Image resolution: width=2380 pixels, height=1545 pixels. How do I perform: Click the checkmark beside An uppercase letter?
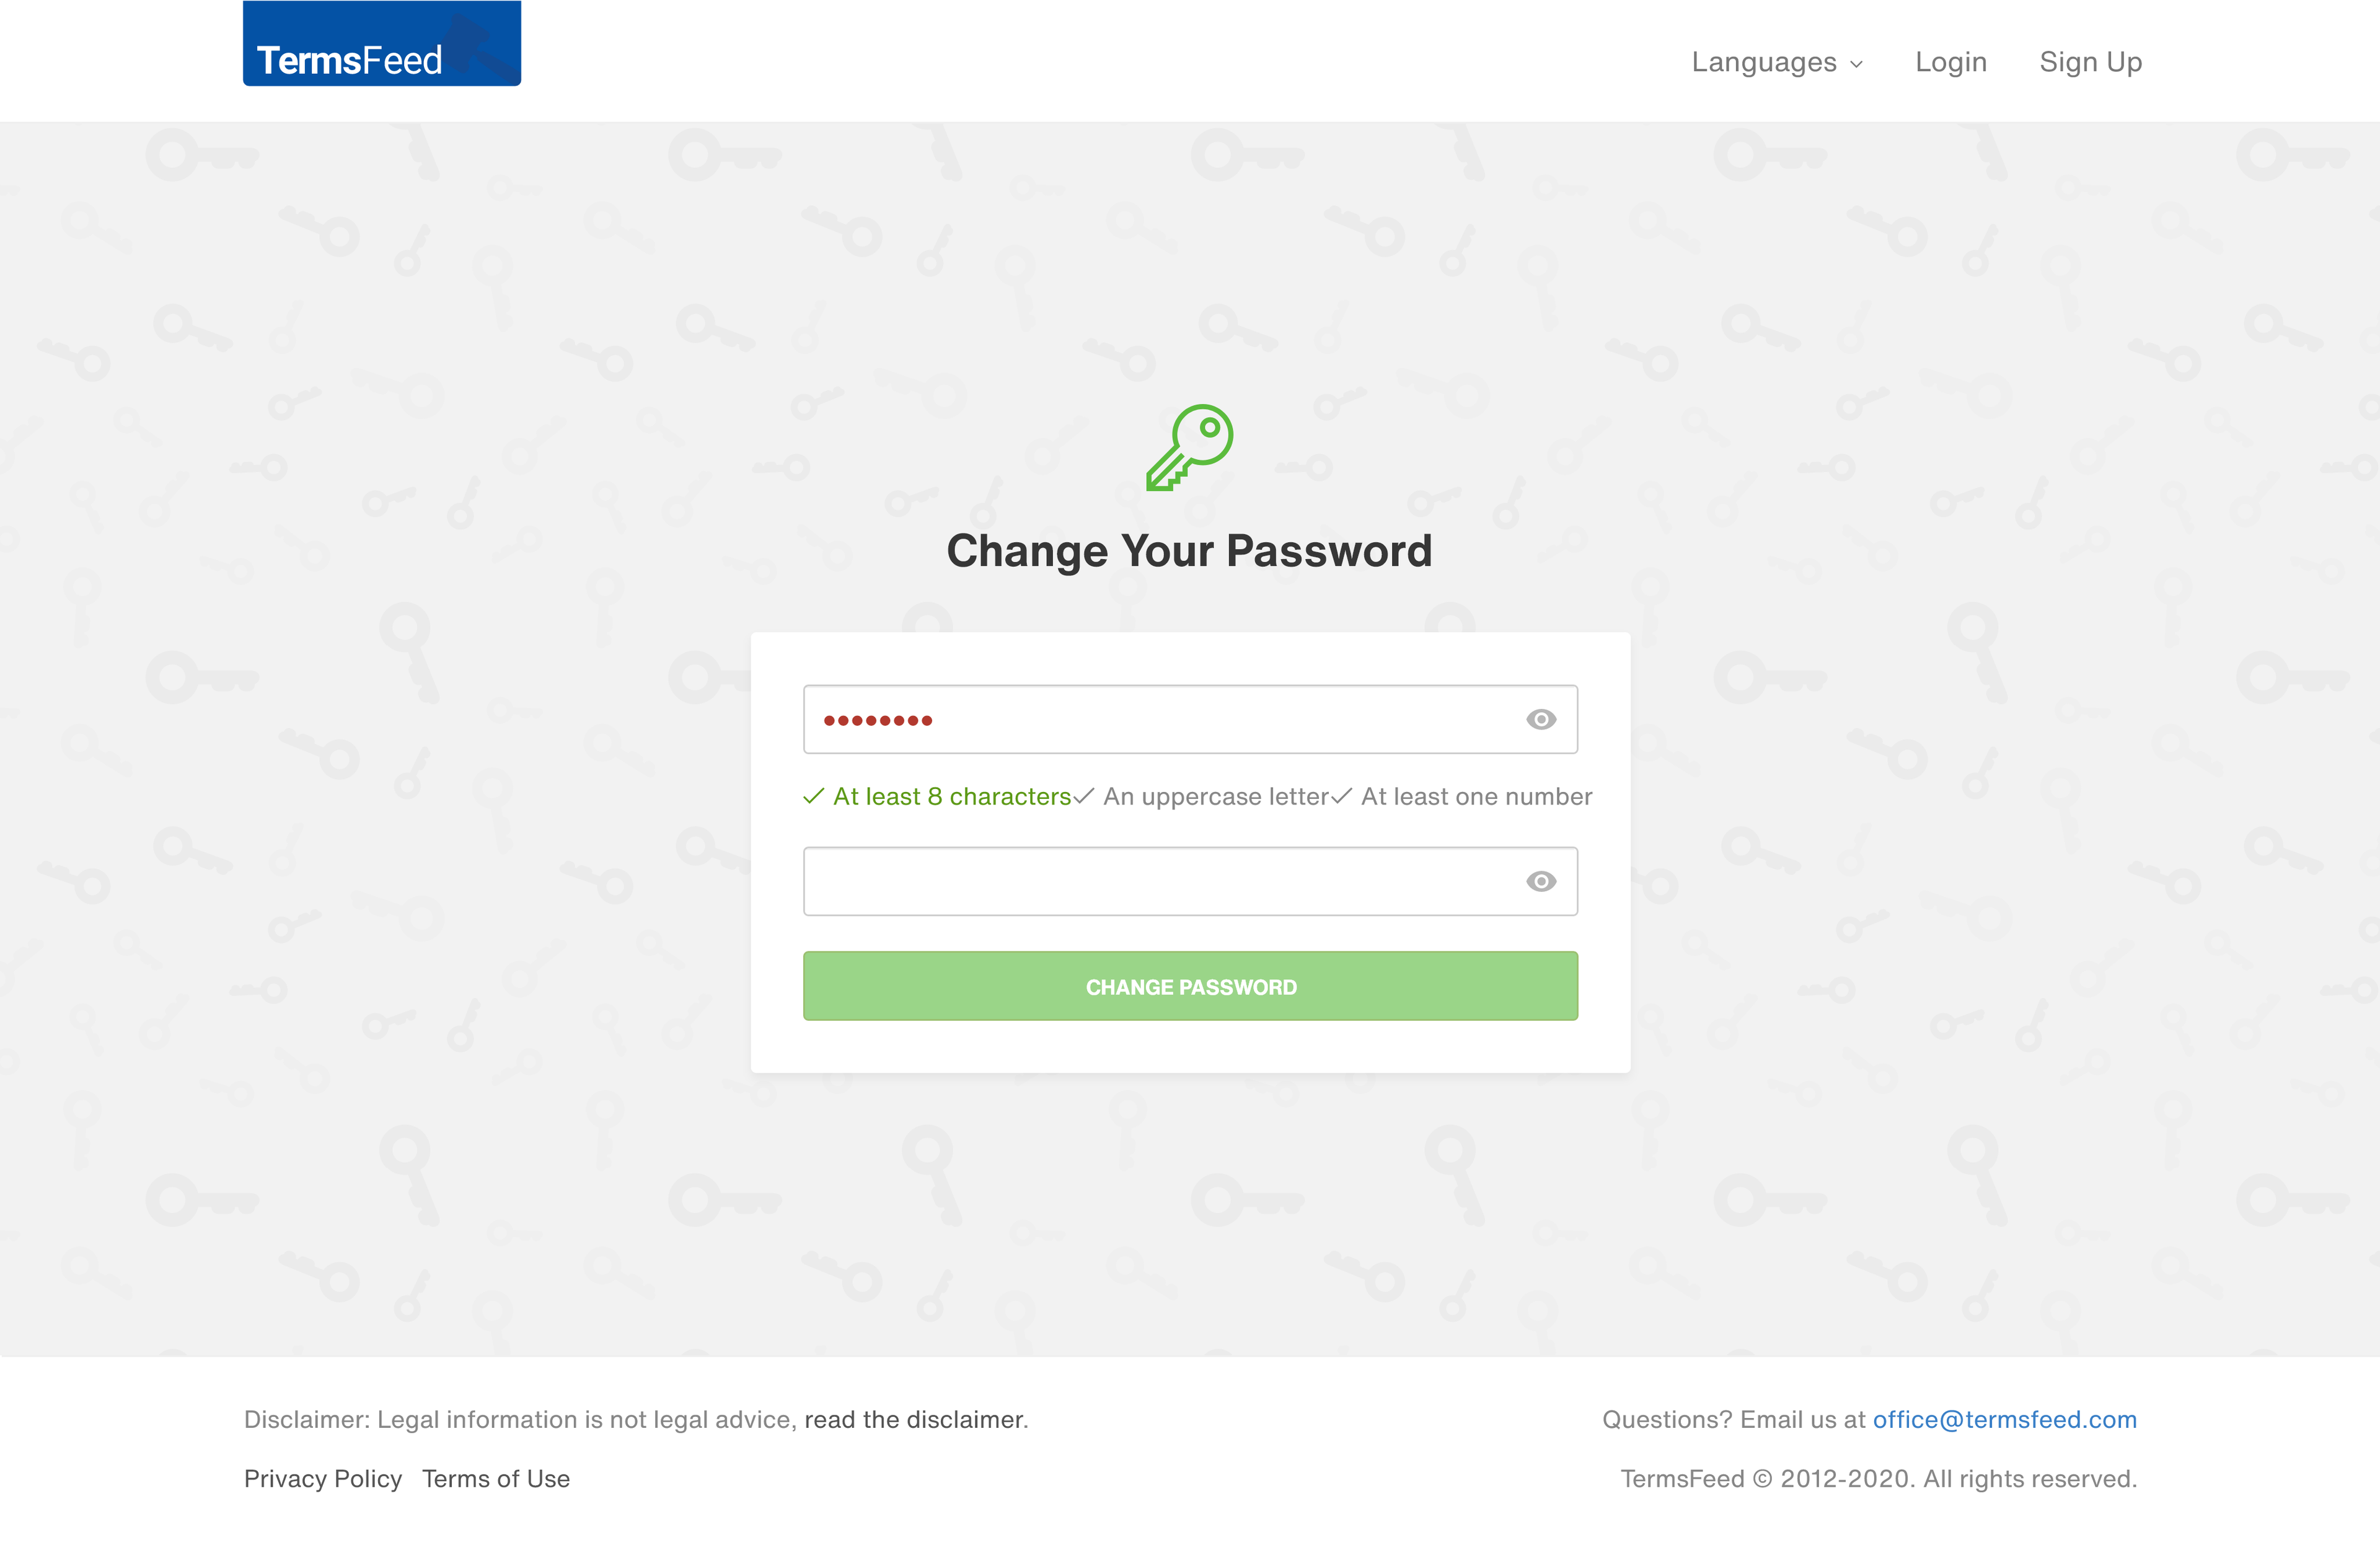point(1084,796)
